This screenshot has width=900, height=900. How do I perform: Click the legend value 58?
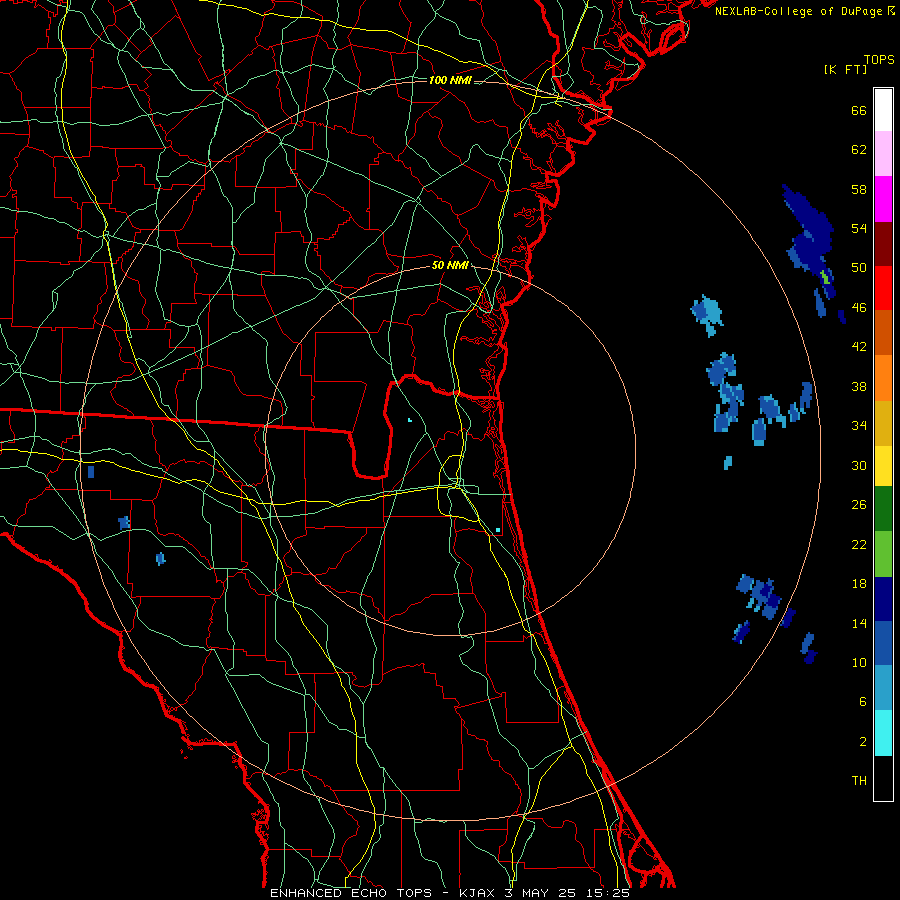[859, 189]
